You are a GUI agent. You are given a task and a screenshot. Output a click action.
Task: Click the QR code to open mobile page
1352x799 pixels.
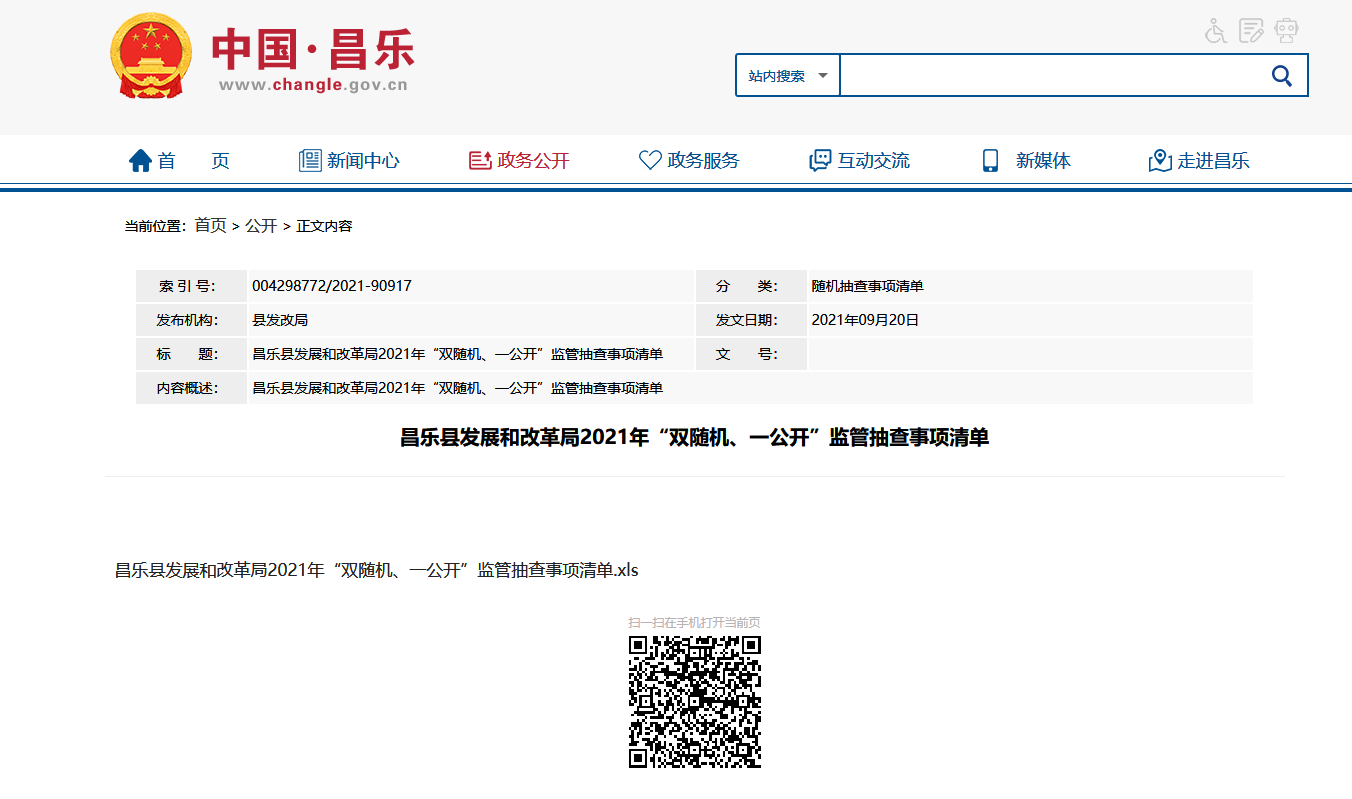(x=694, y=700)
